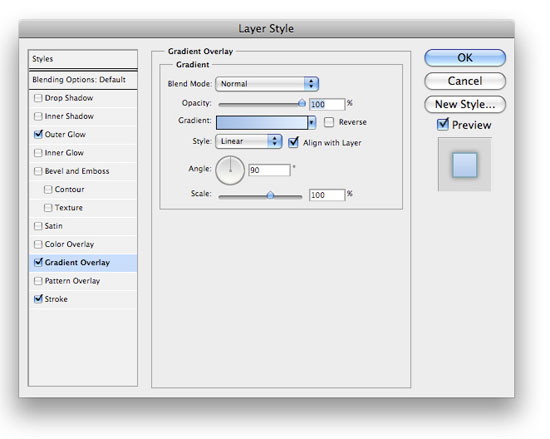
Task: Click the Scale value field
Action: tap(327, 195)
